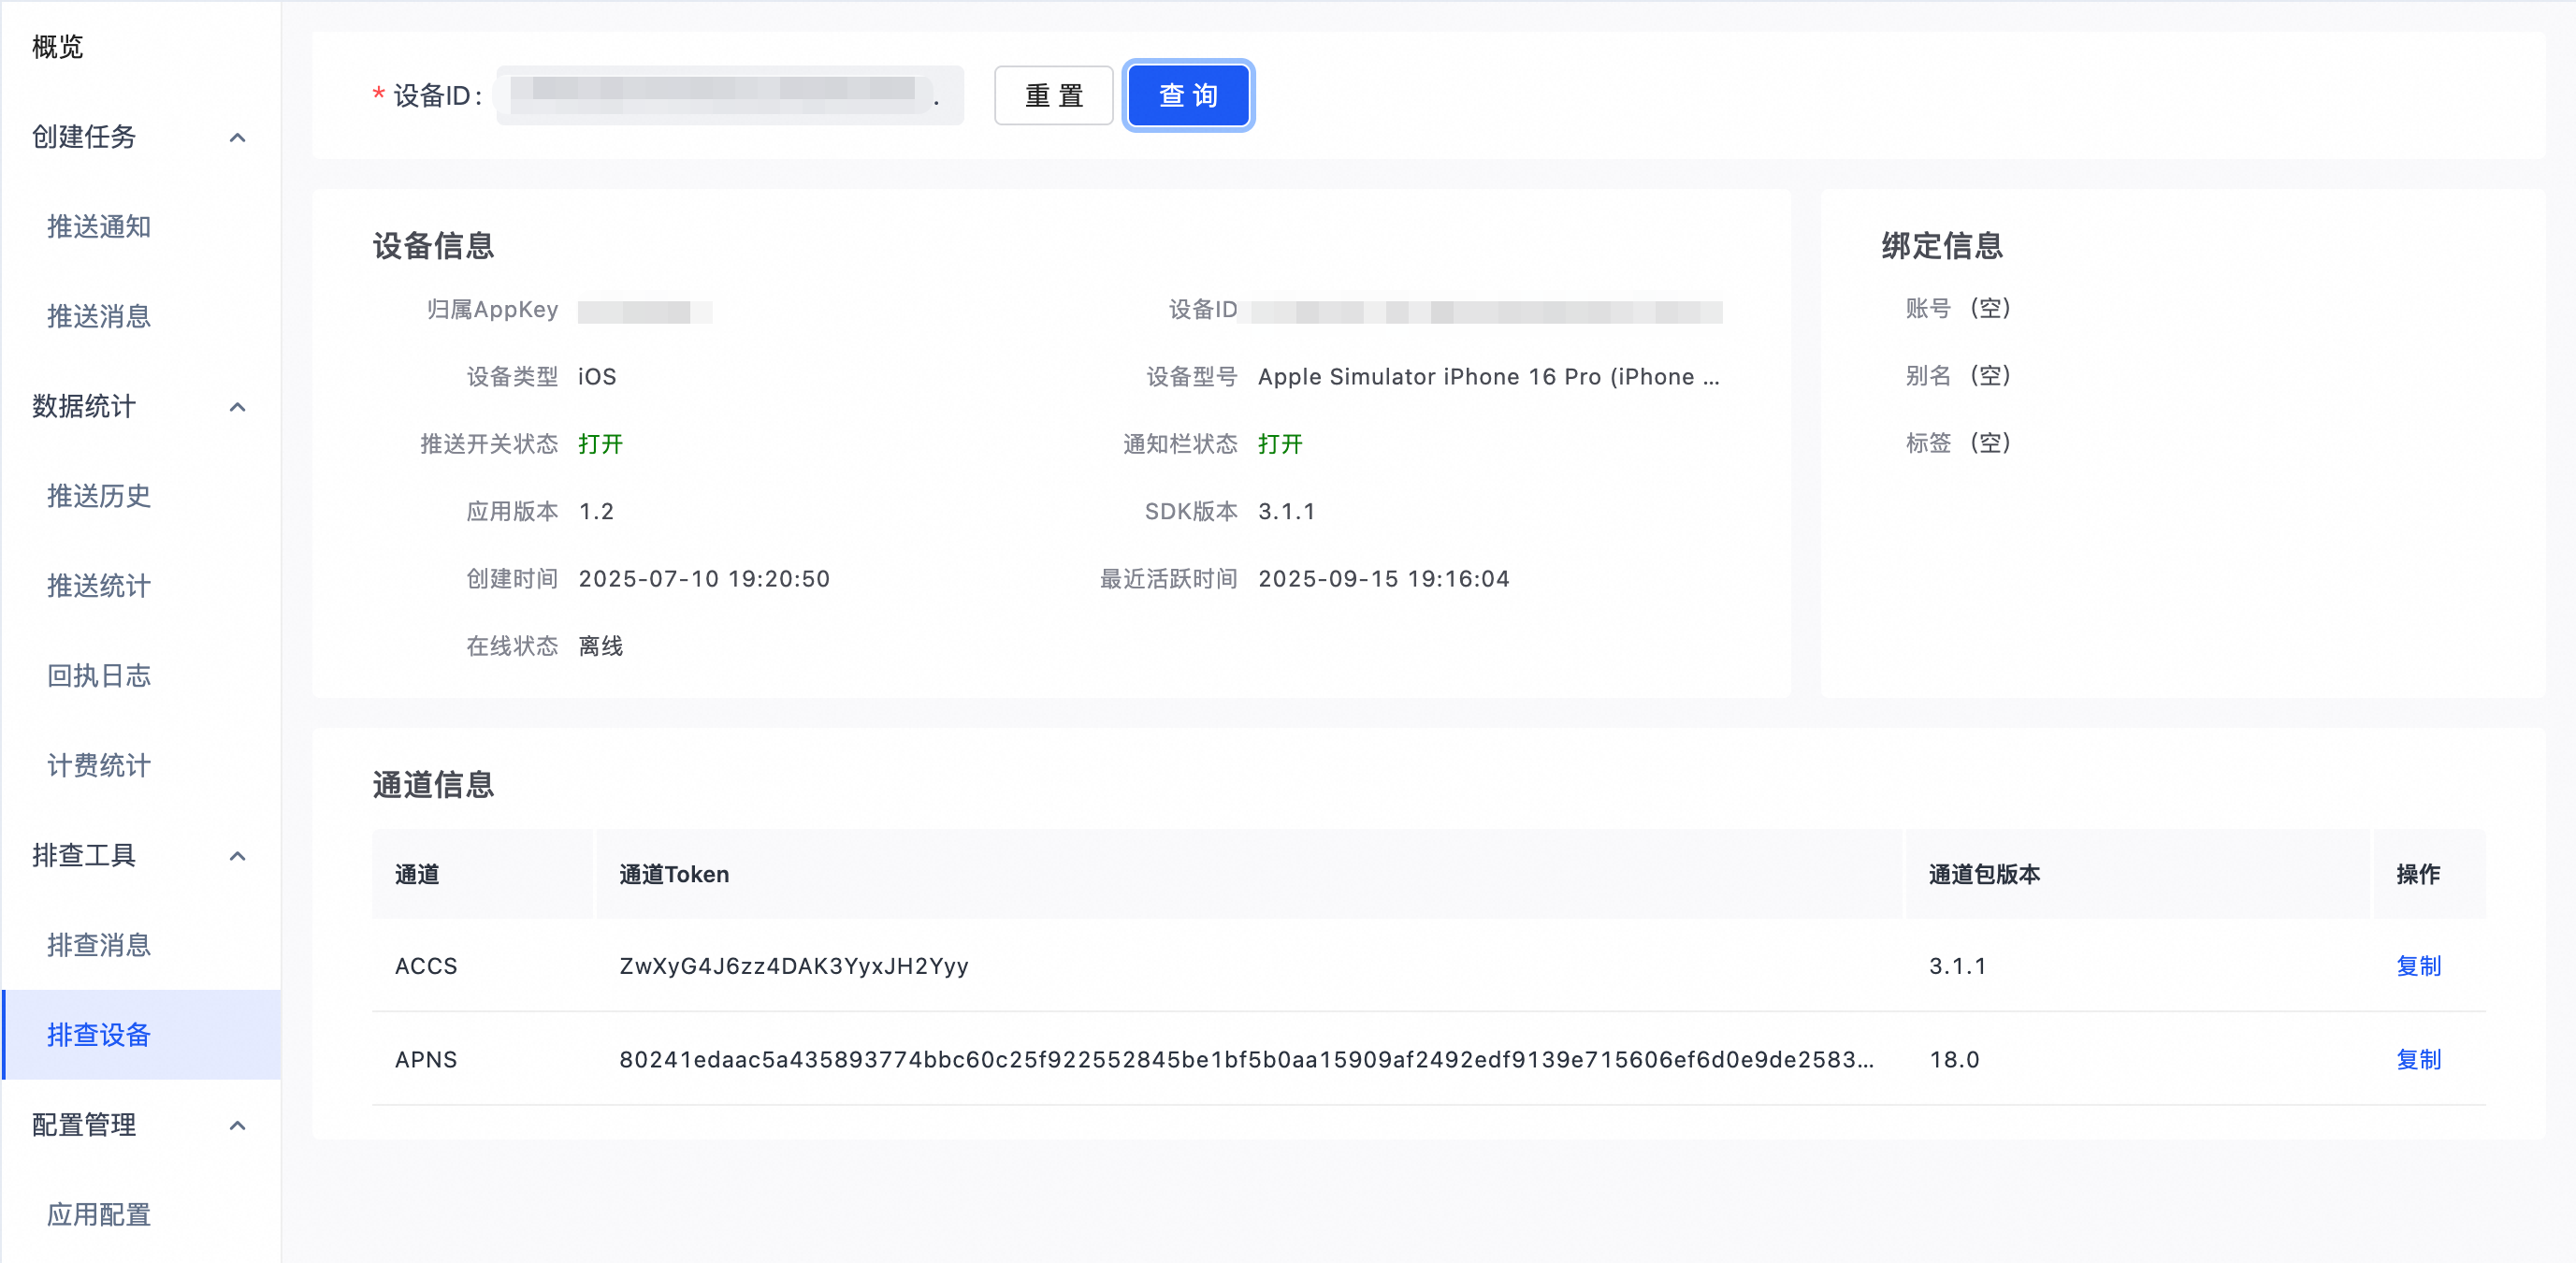The width and height of the screenshot is (2576, 1263).
Task: Focus the 设备ID input field
Action: click(729, 96)
